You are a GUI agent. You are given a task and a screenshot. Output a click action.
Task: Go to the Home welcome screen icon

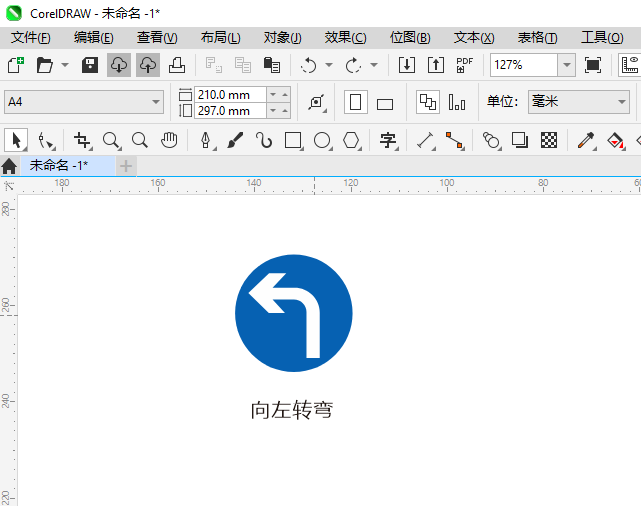[9, 166]
